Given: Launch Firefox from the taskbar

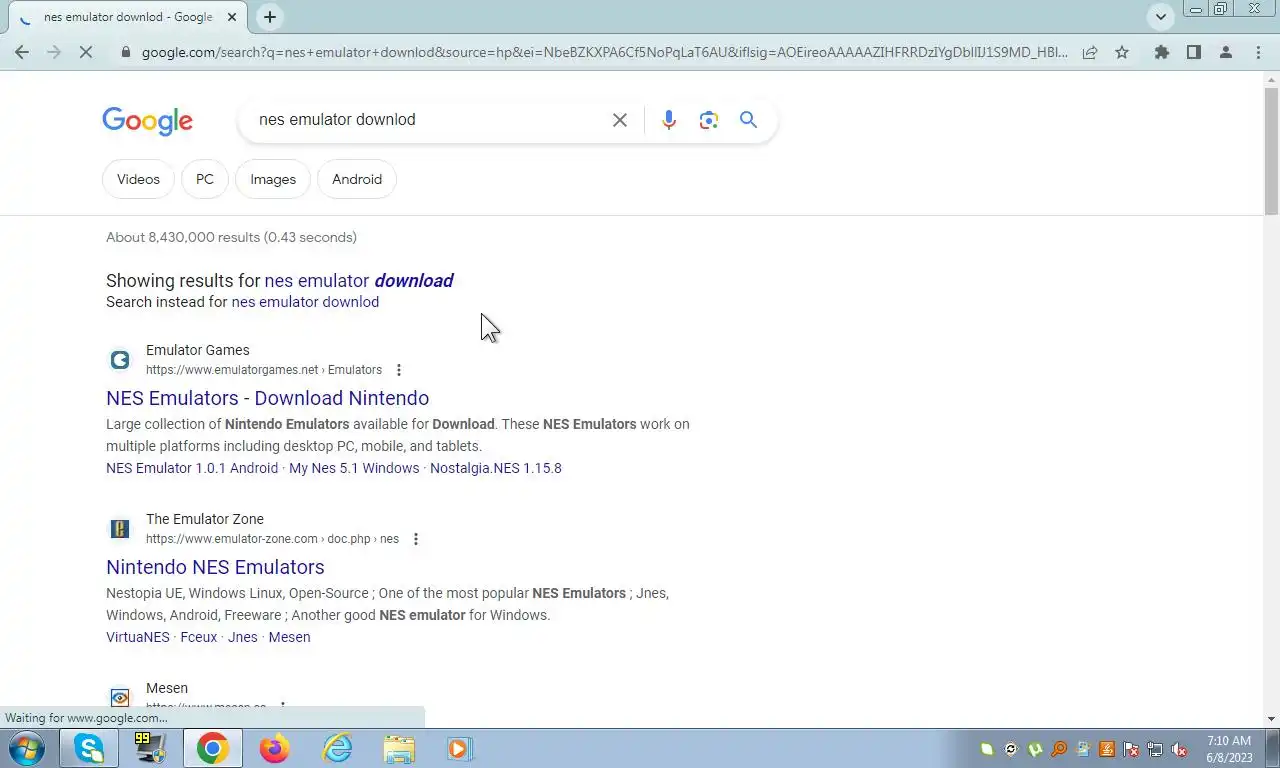Looking at the screenshot, I should point(274,748).
